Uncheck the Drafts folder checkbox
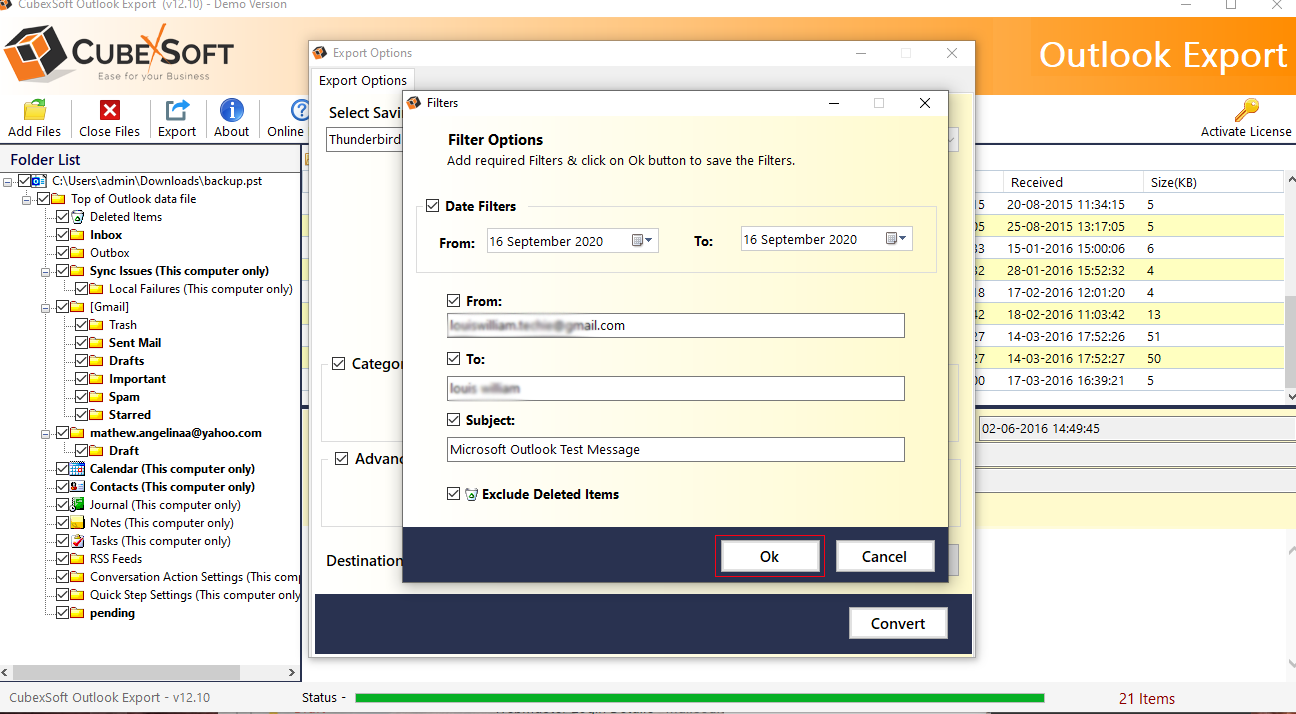 pyautogui.click(x=82, y=361)
